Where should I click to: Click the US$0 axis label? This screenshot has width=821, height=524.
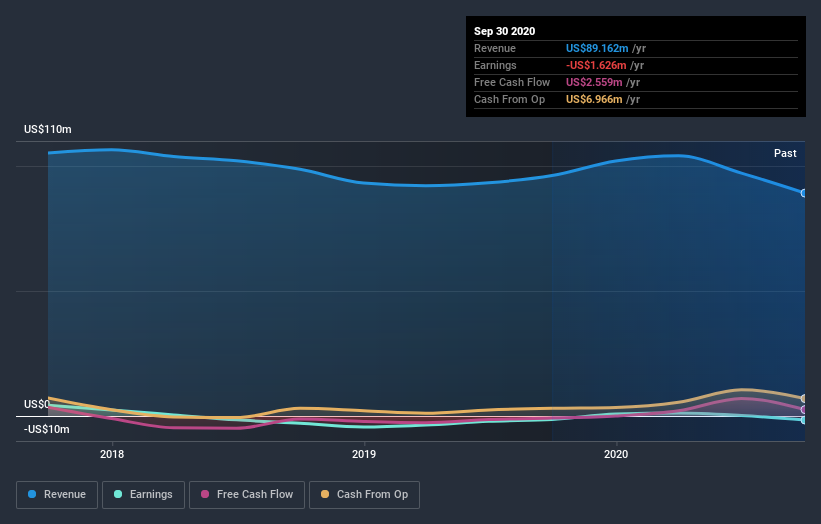click(36, 405)
